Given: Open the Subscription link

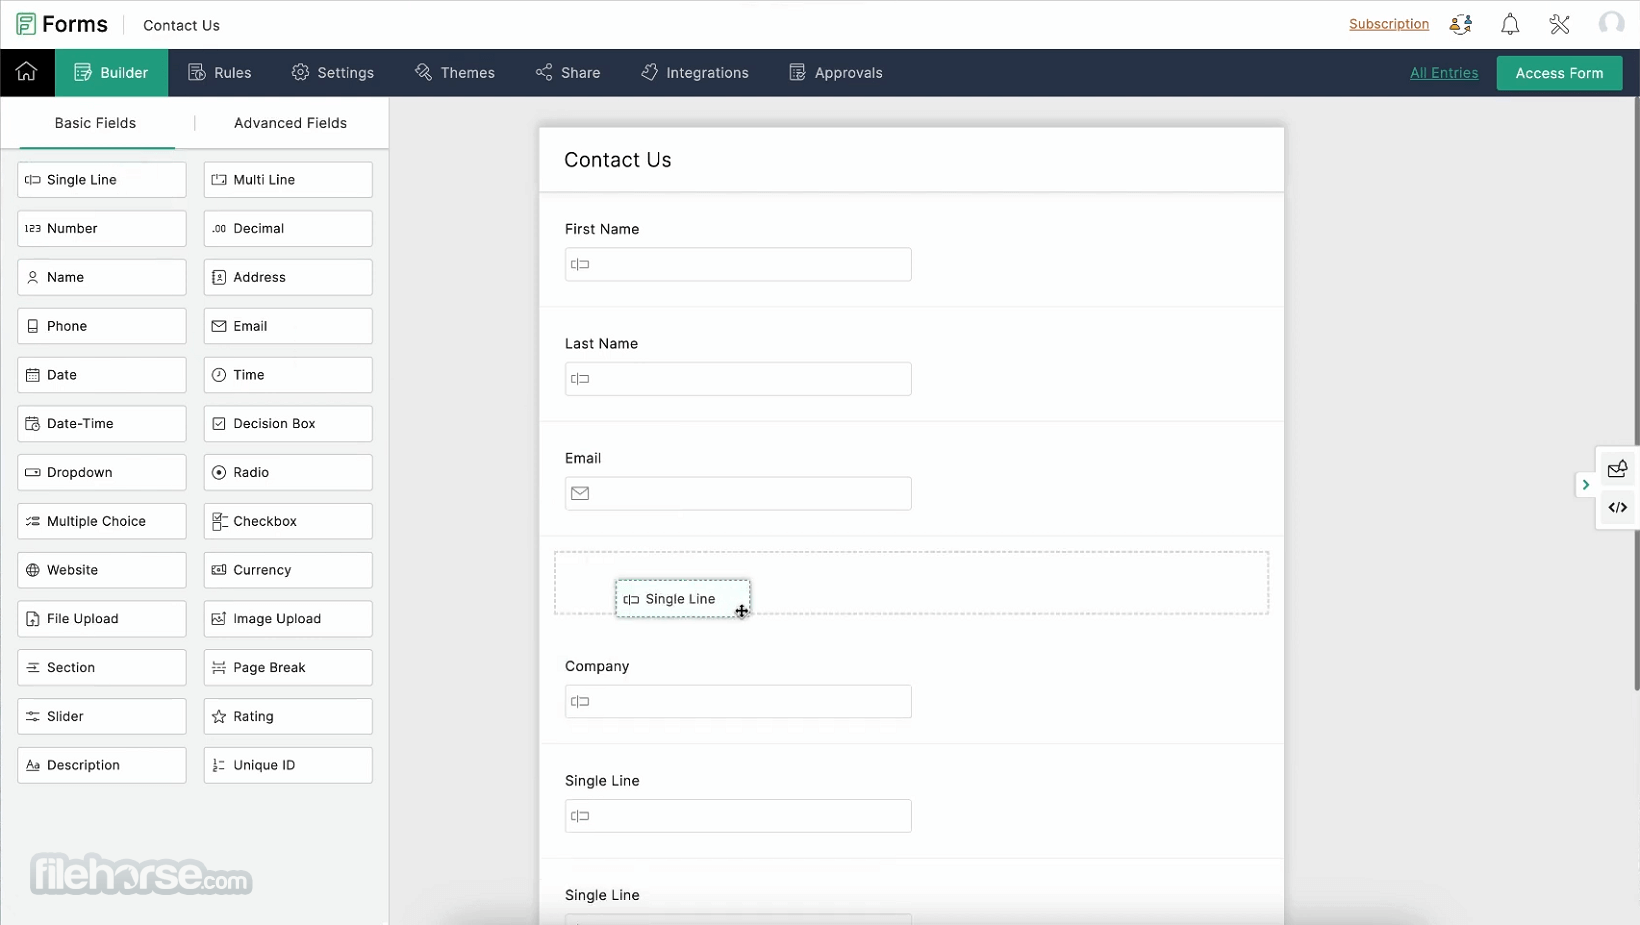Looking at the screenshot, I should click(x=1389, y=24).
